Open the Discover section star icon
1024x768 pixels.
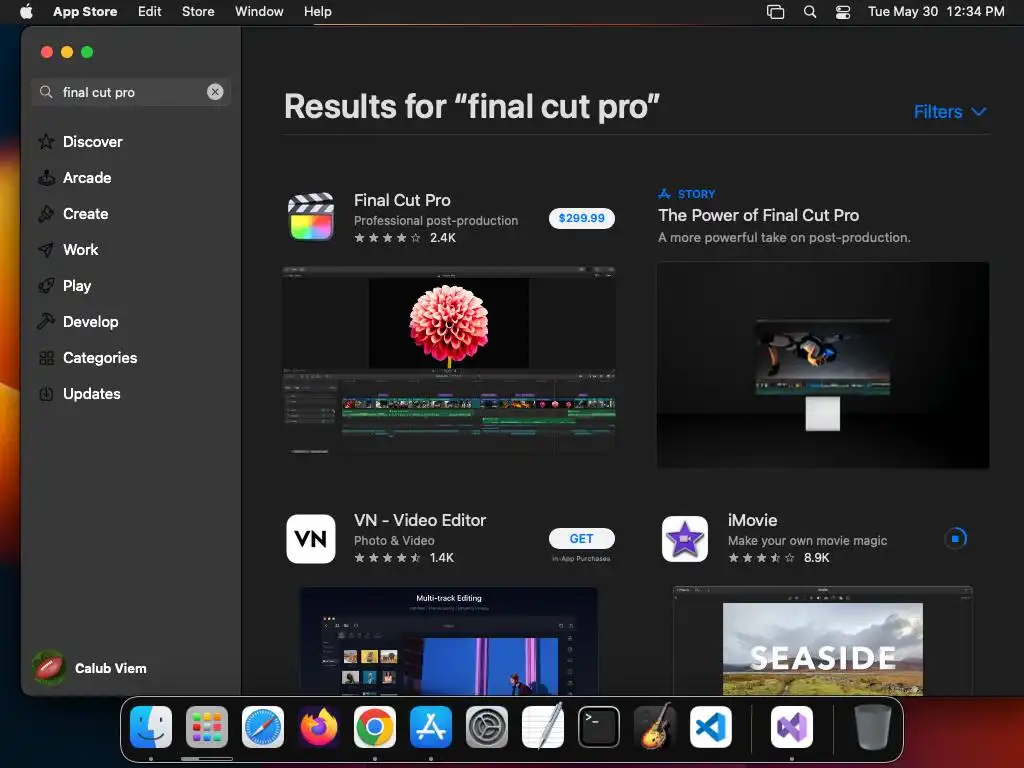point(46,142)
